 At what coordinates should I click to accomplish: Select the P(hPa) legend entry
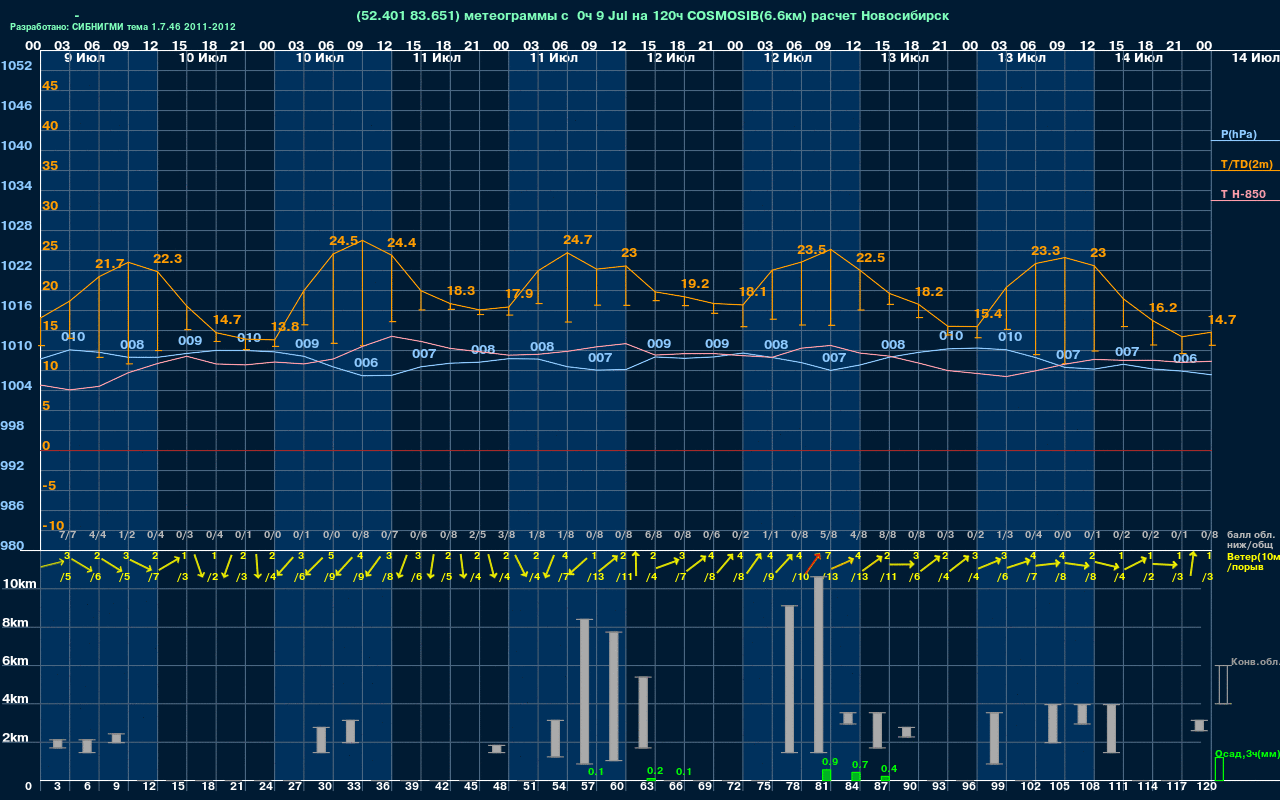[x=1239, y=134]
